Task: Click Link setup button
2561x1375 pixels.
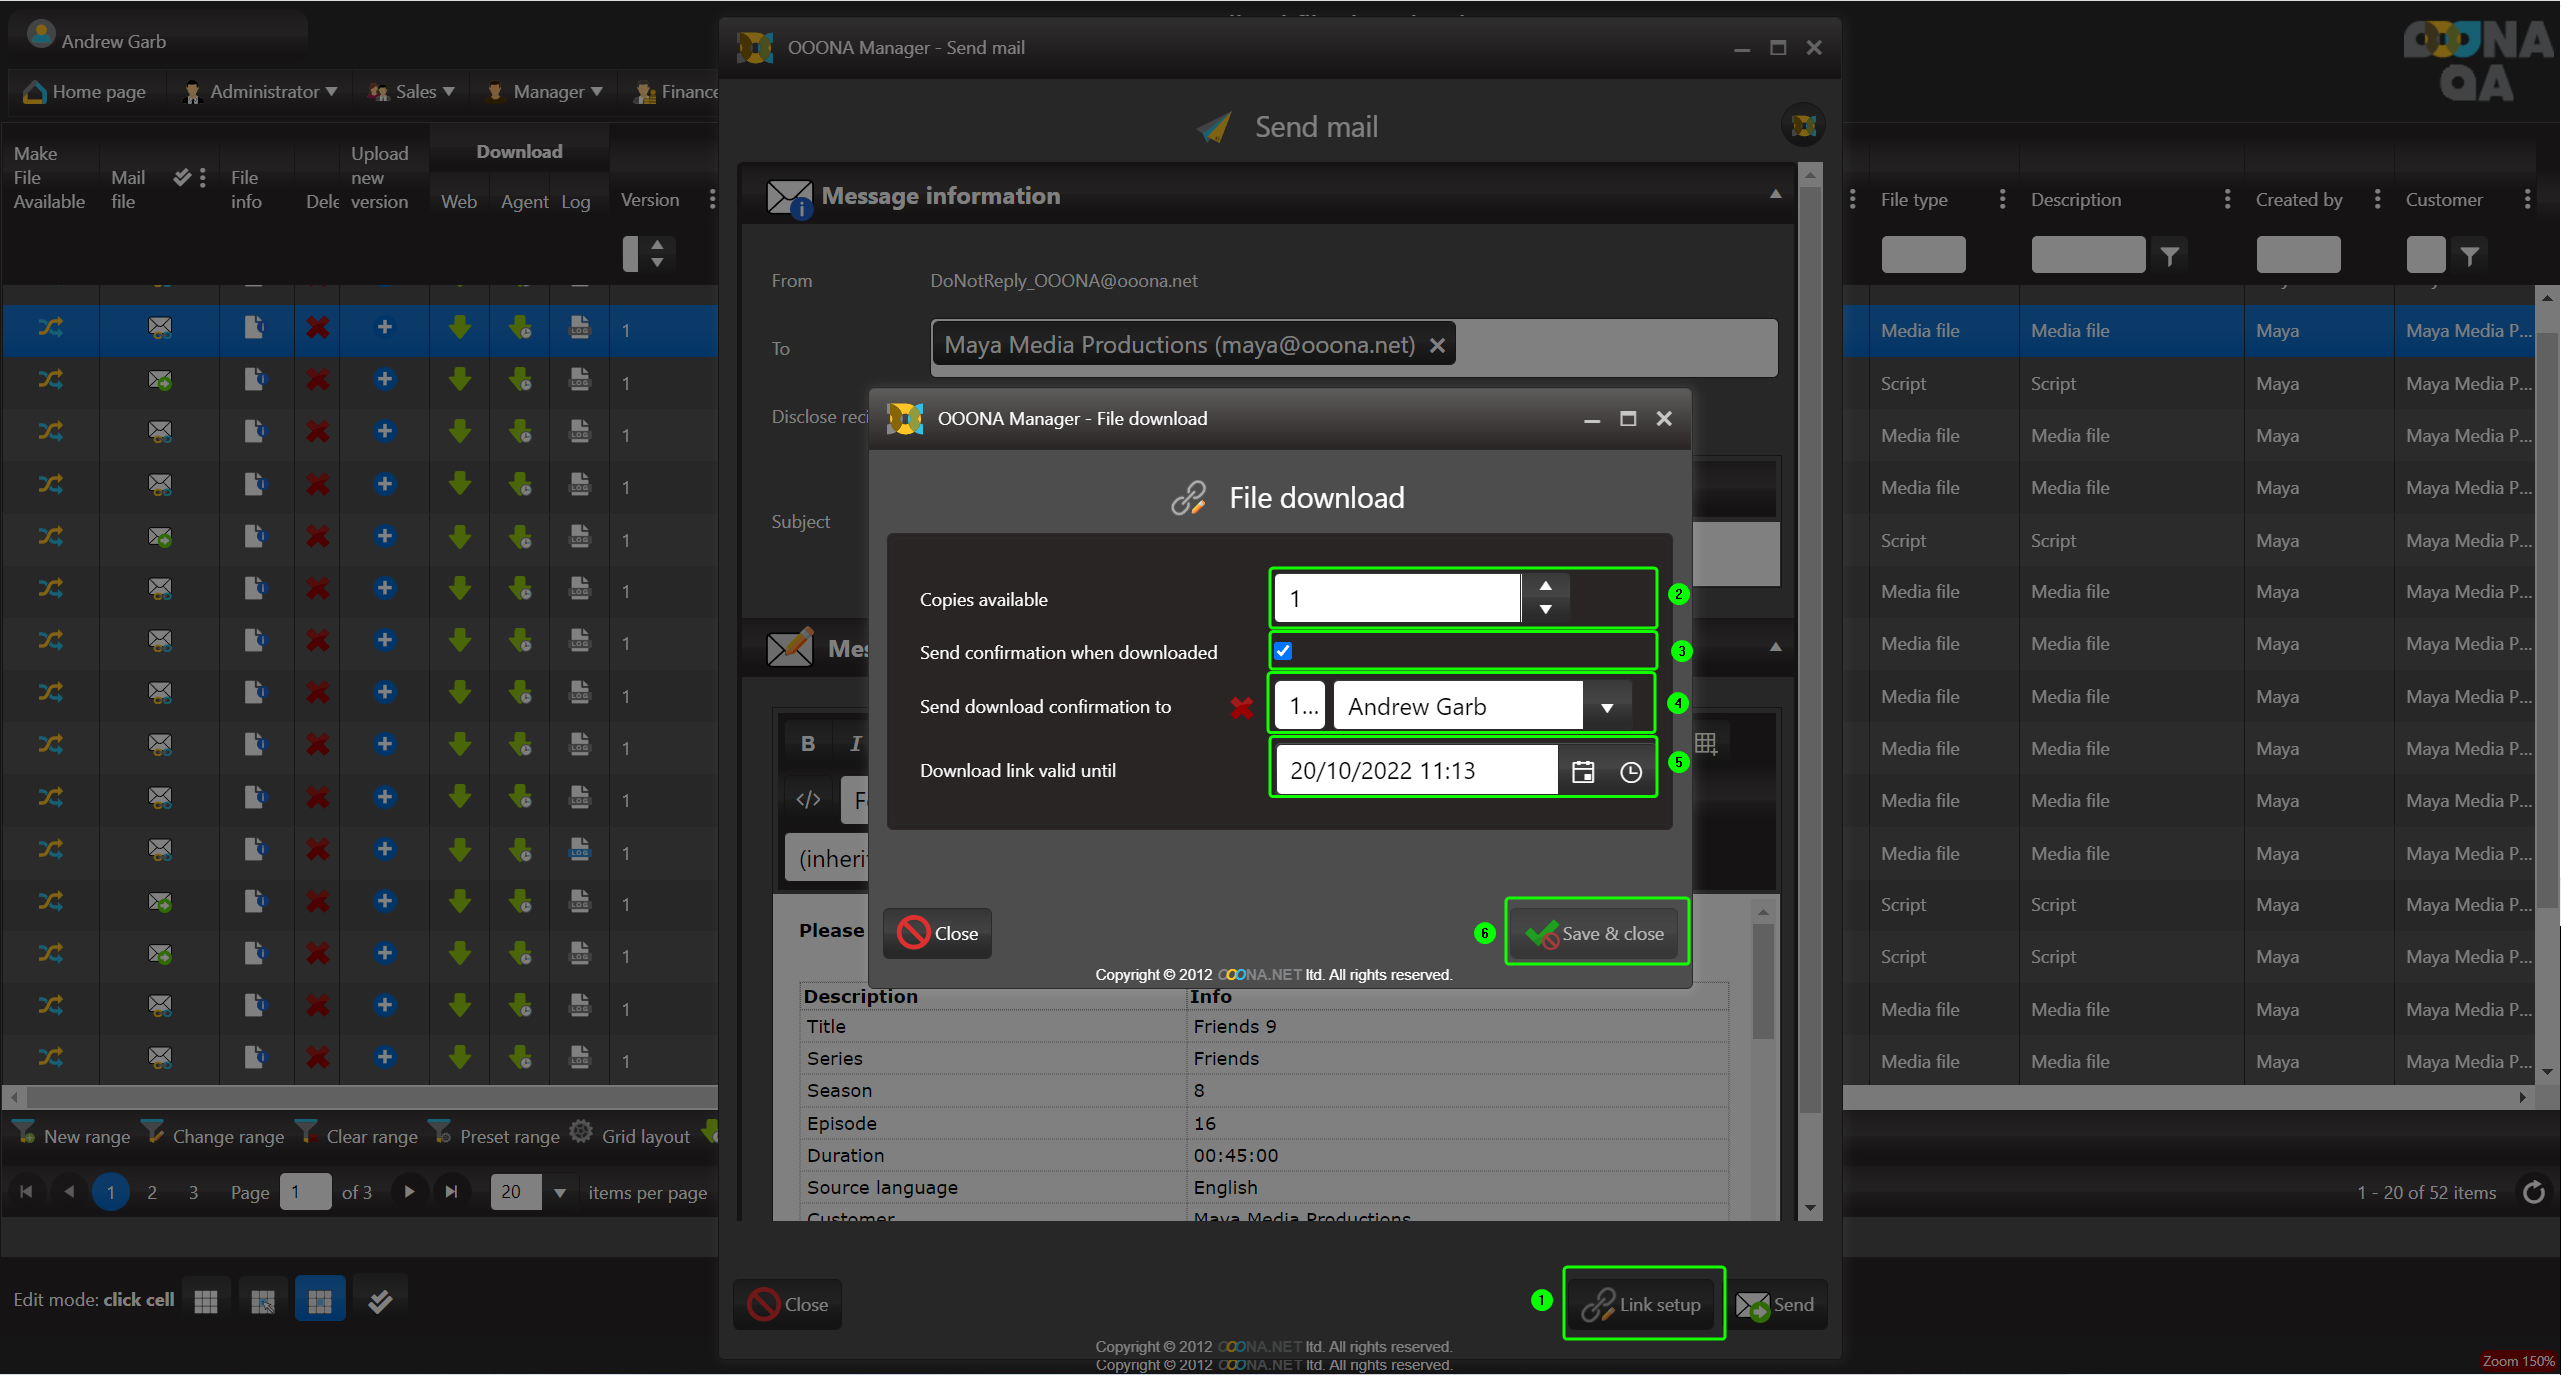Action: (x=1643, y=1304)
